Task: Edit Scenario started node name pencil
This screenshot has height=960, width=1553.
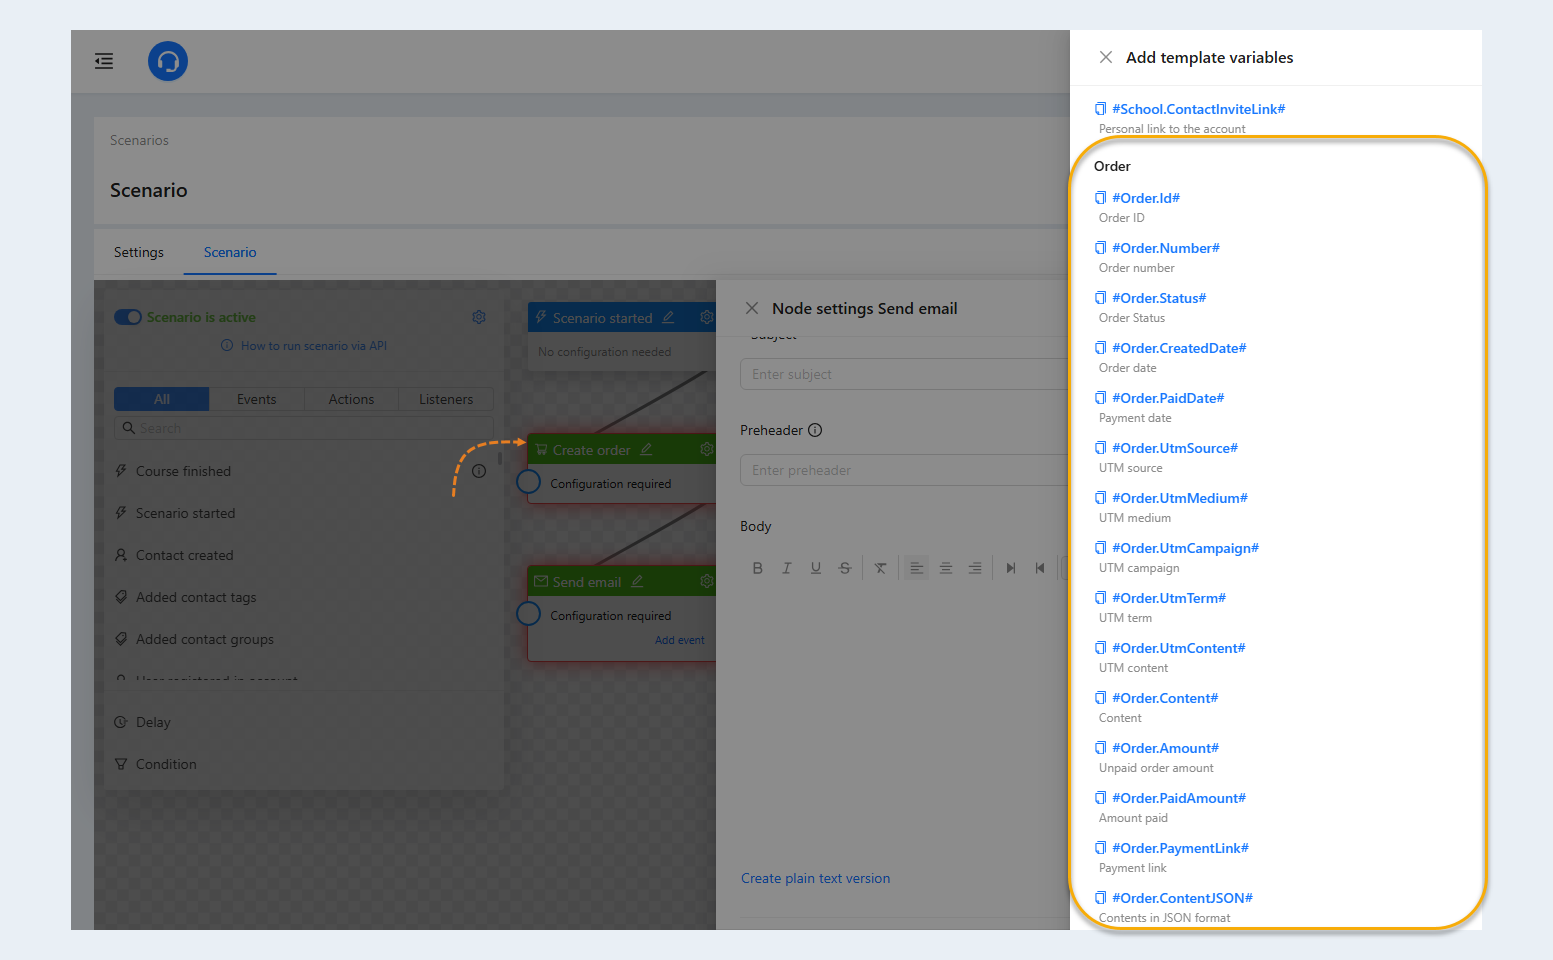Action: (668, 317)
